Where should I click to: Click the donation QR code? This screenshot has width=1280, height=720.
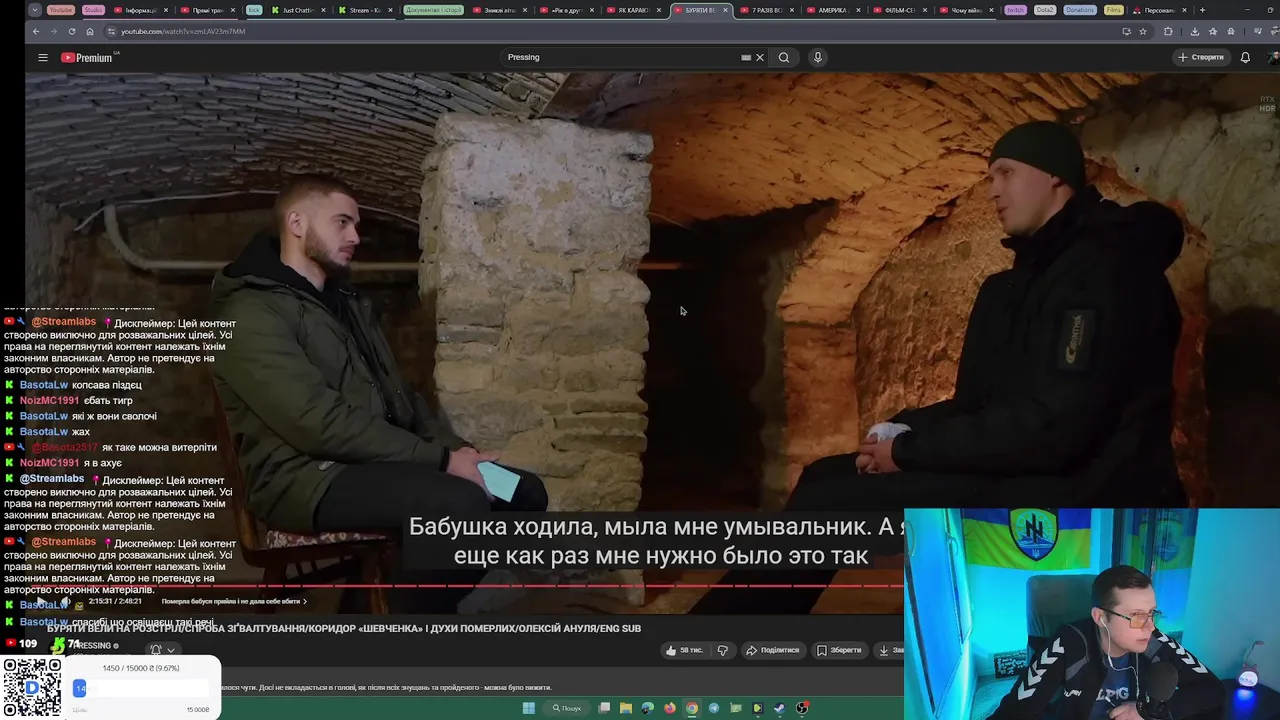point(32,688)
